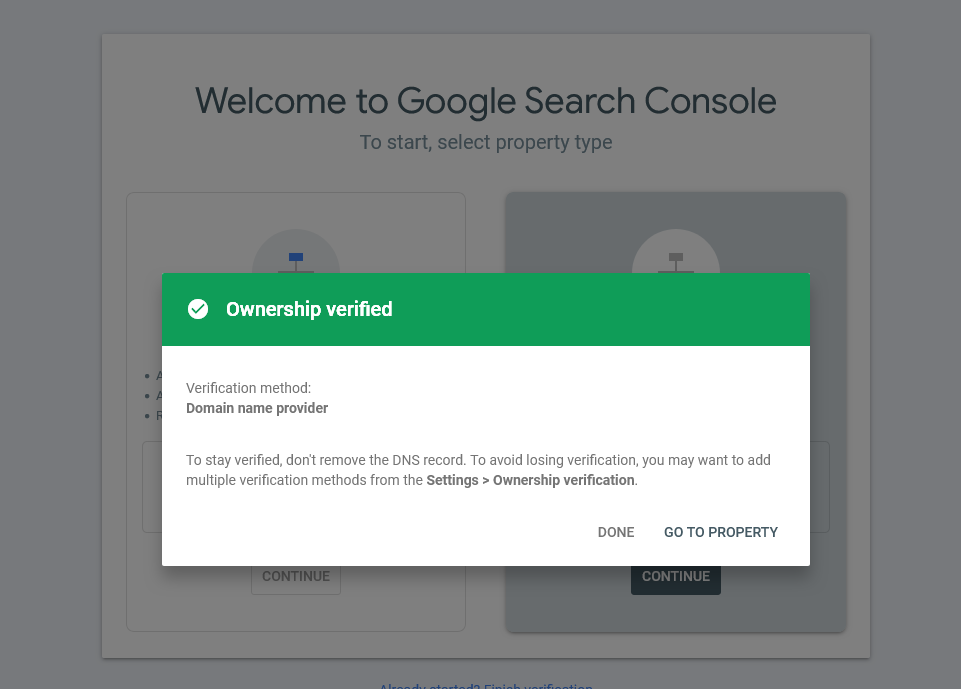Open the property via GO TO PROPERTY
Screen dimensions: 961x689
pos(721,532)
